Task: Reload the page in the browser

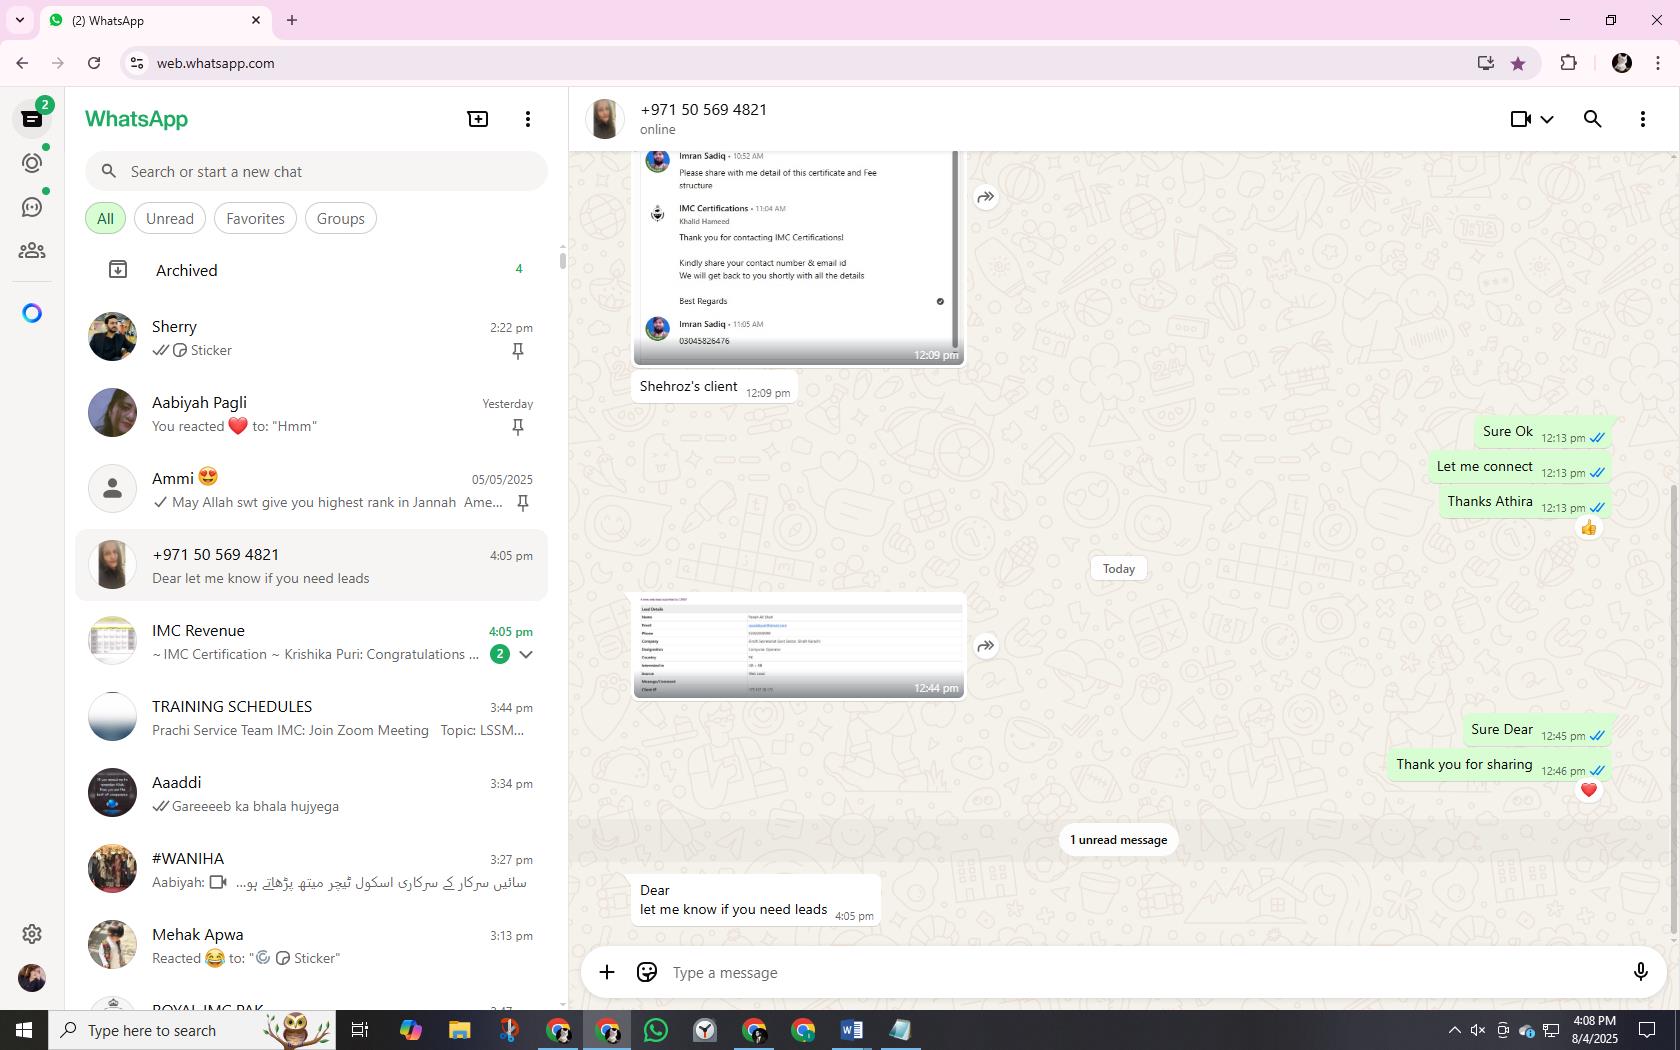Action: click(x=94, y=63)
